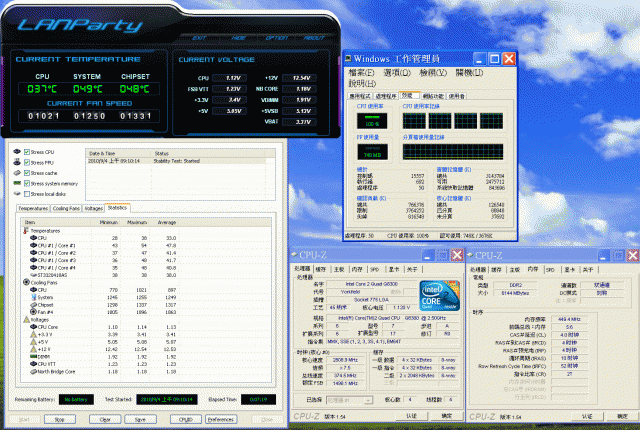Viewport: 640px width, 430px height.
Task: Open the 檔案(F) menu in Task Manager
Action: (x=361, y=73)
